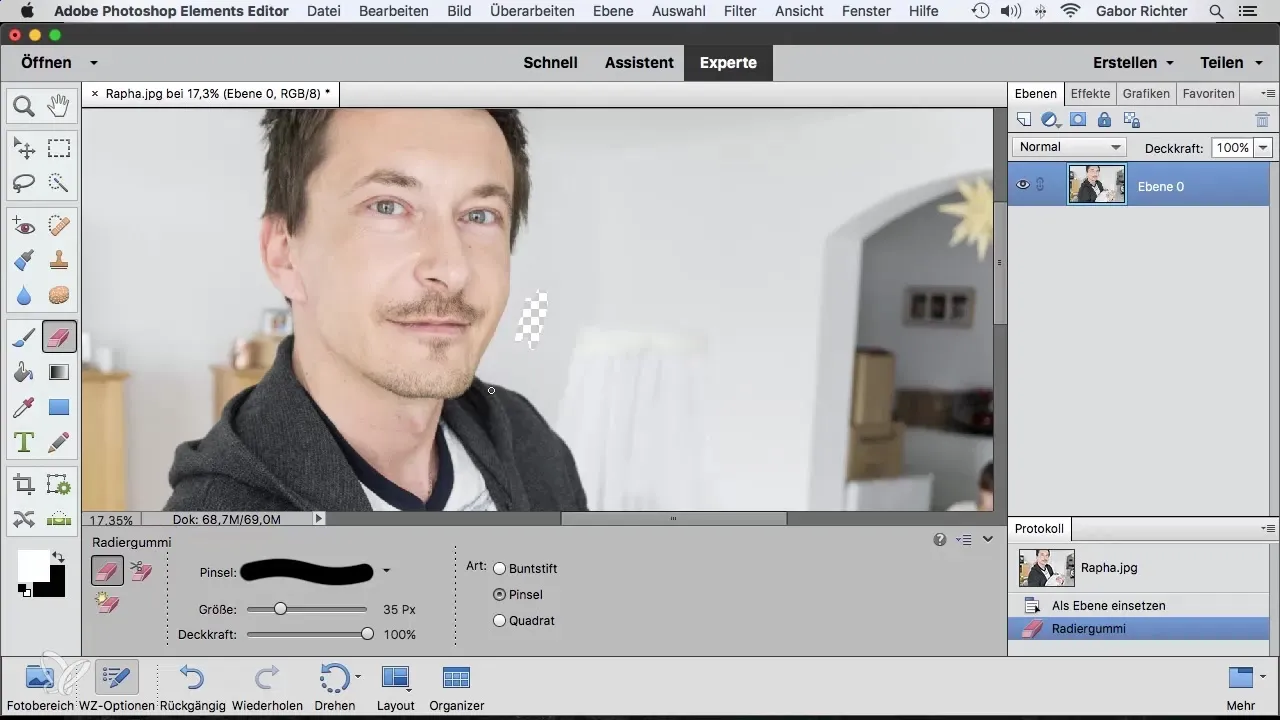Select the Content-Aware Move tool
The height and width of the screenshot is (720, 1280).
[24, 519]
